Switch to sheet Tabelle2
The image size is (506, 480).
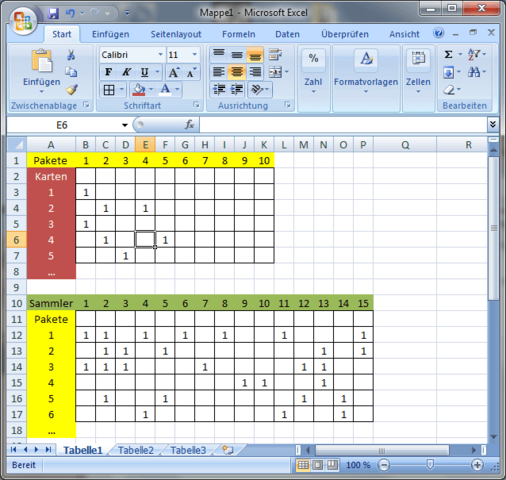(136, 450)
